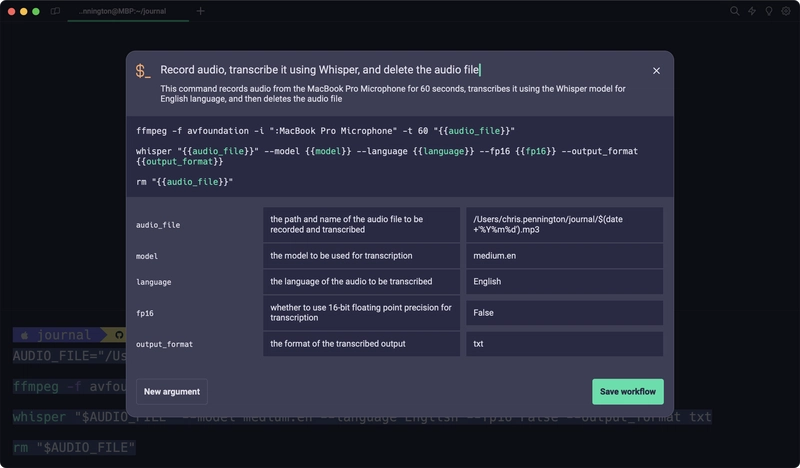The image size is (800, 468).
Task: Edit the audio_file default value field
Action: [564, 224]
